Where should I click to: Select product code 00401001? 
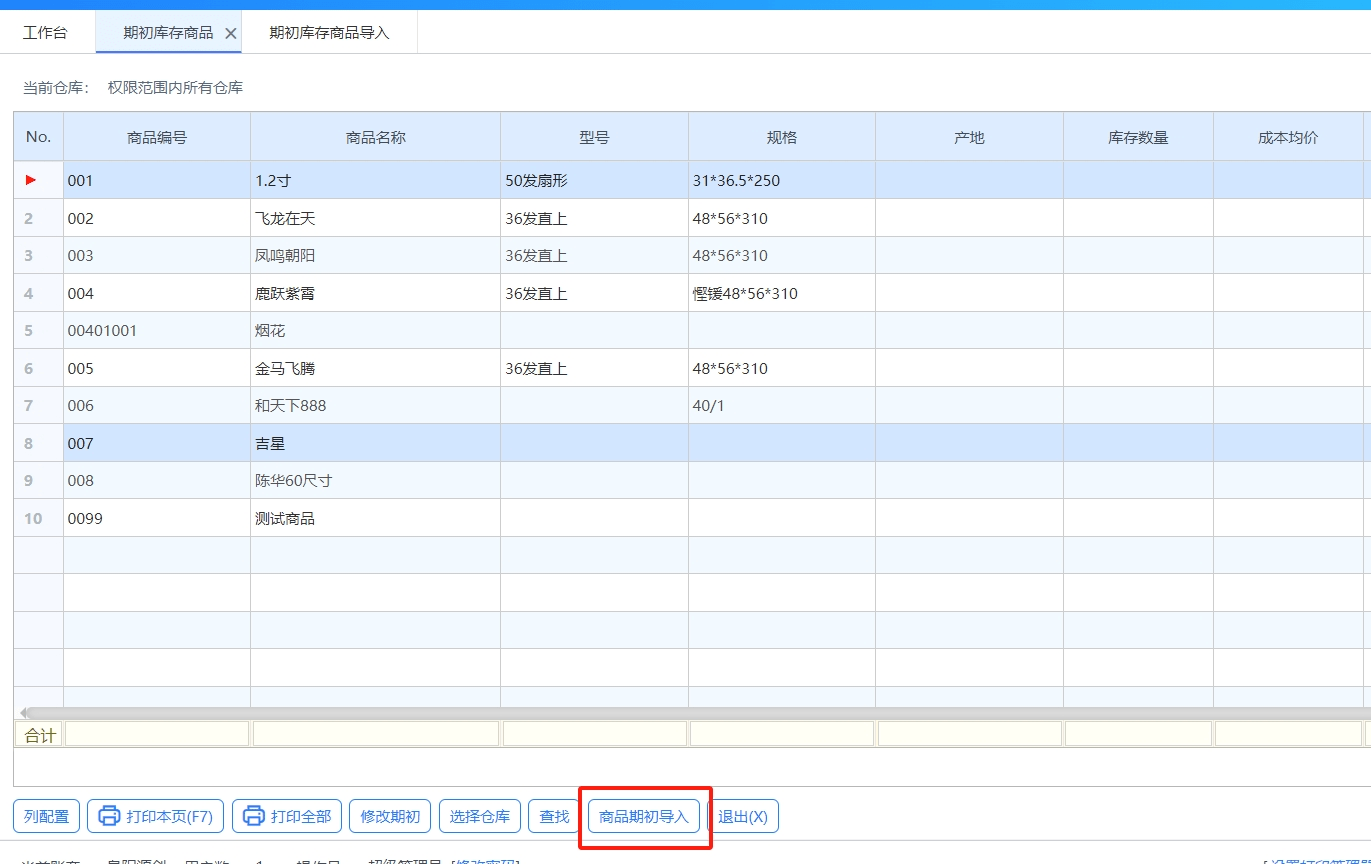[x=157, y=330]
